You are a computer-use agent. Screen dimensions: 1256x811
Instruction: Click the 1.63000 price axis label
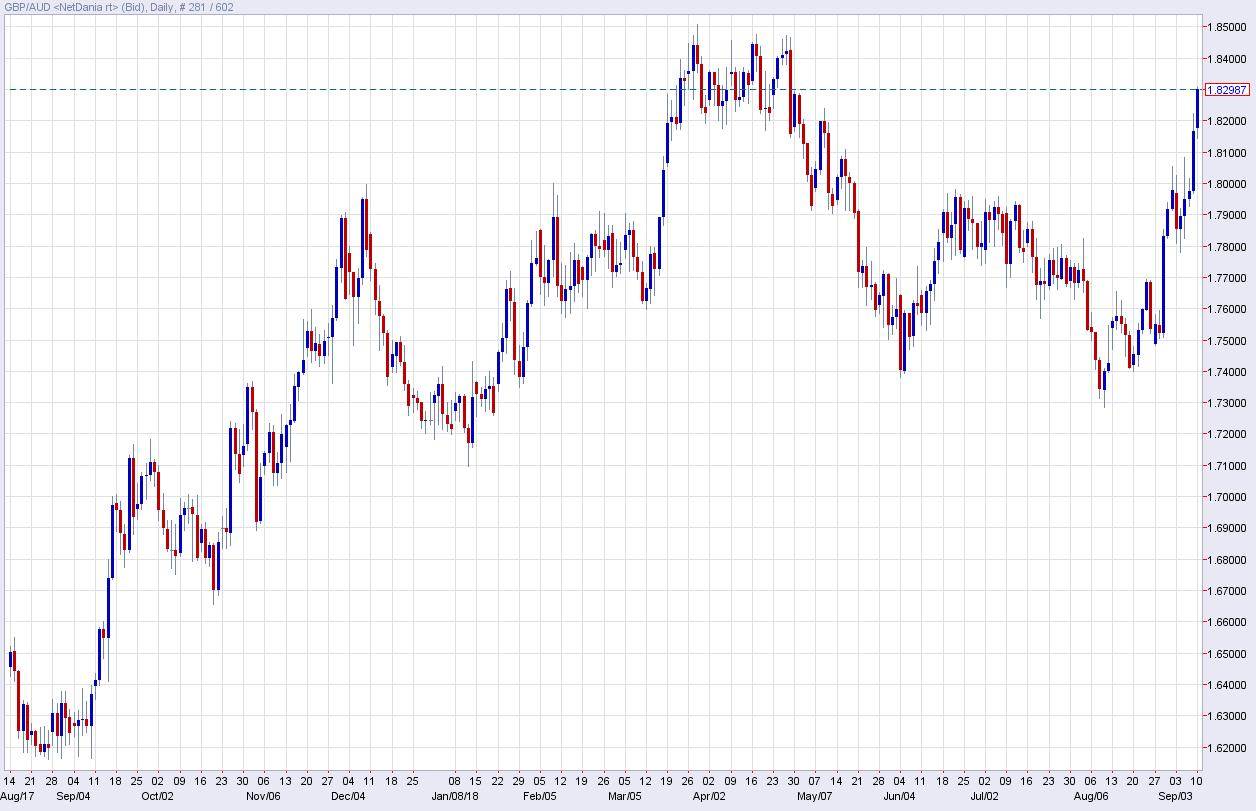pos(1227,716)
